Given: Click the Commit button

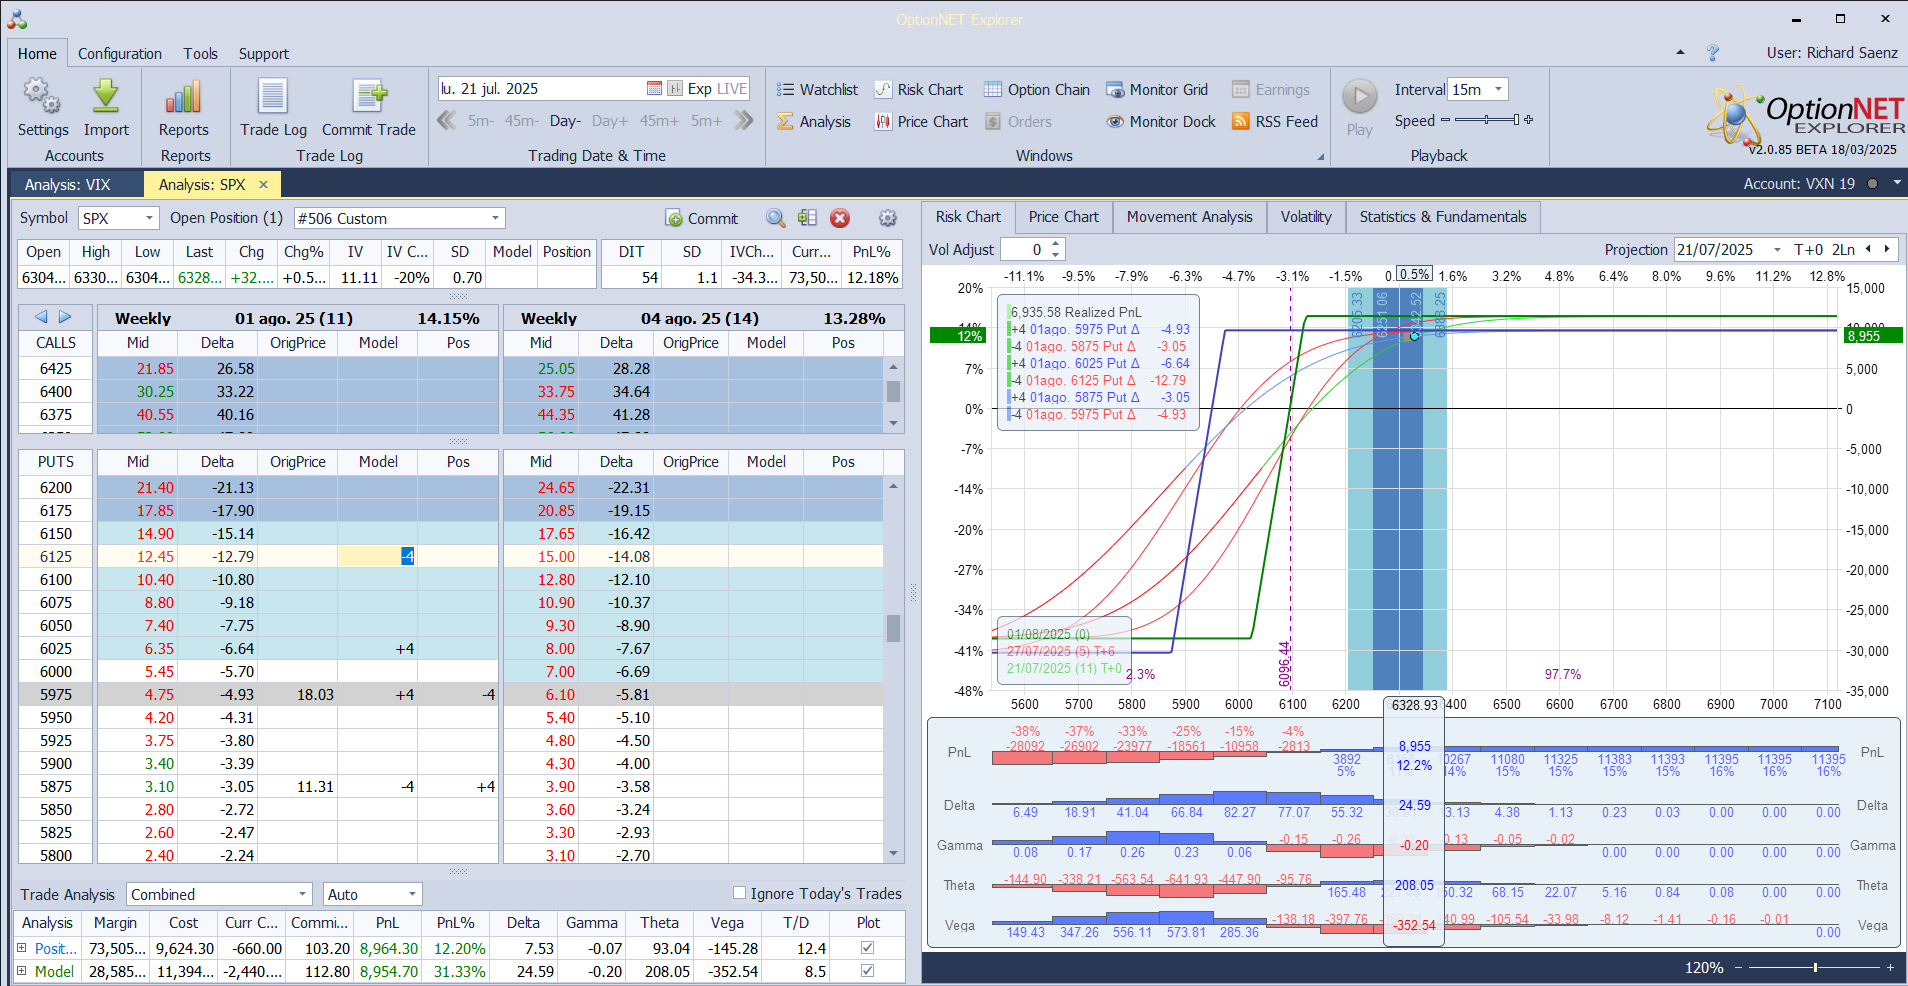Looking at the screenshot, I should pyautogui.click(x=702, y=218).
